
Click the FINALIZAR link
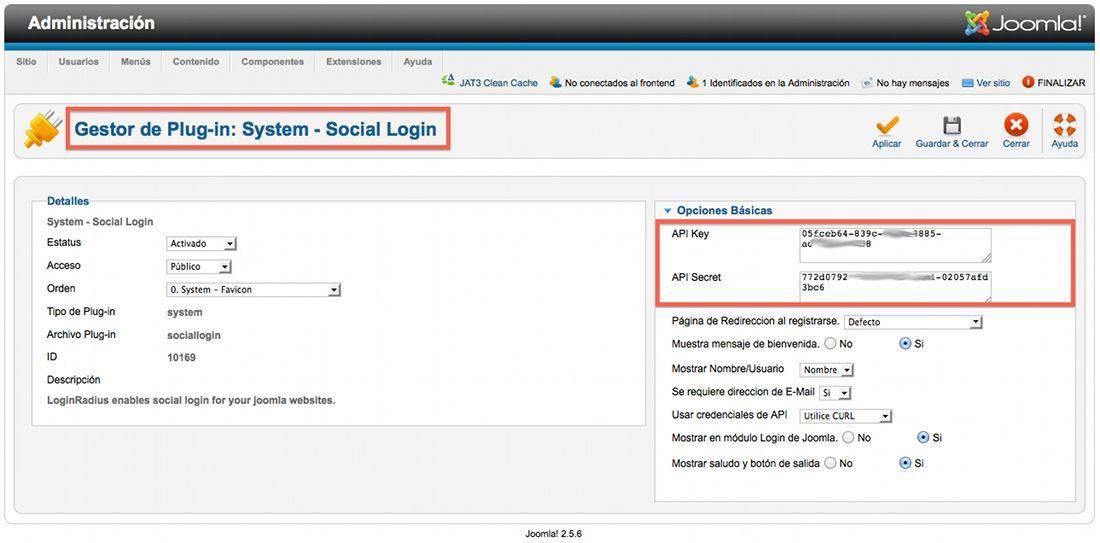(x=1061, y=83)
